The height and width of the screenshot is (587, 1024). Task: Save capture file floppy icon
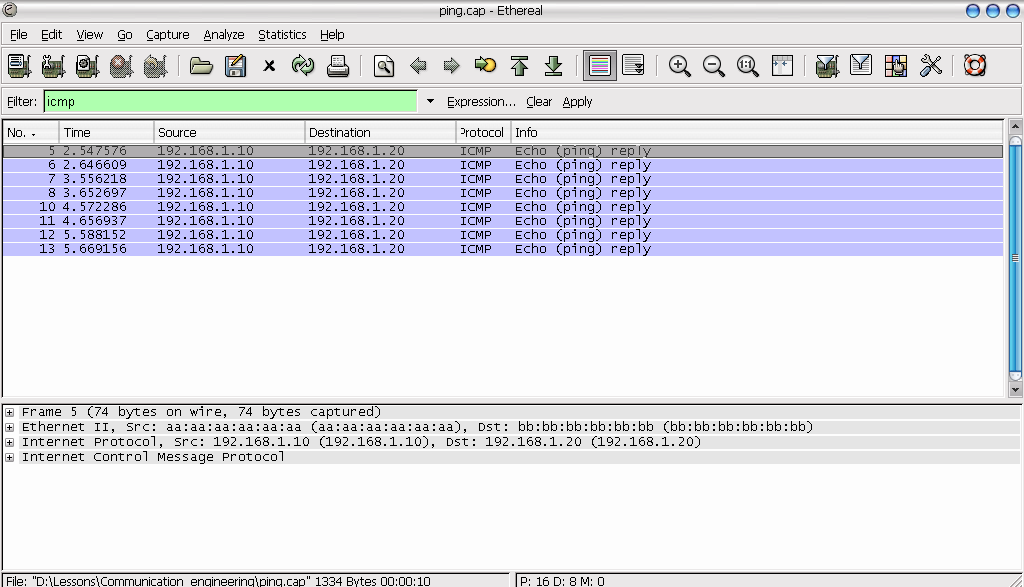click(235, 65)
